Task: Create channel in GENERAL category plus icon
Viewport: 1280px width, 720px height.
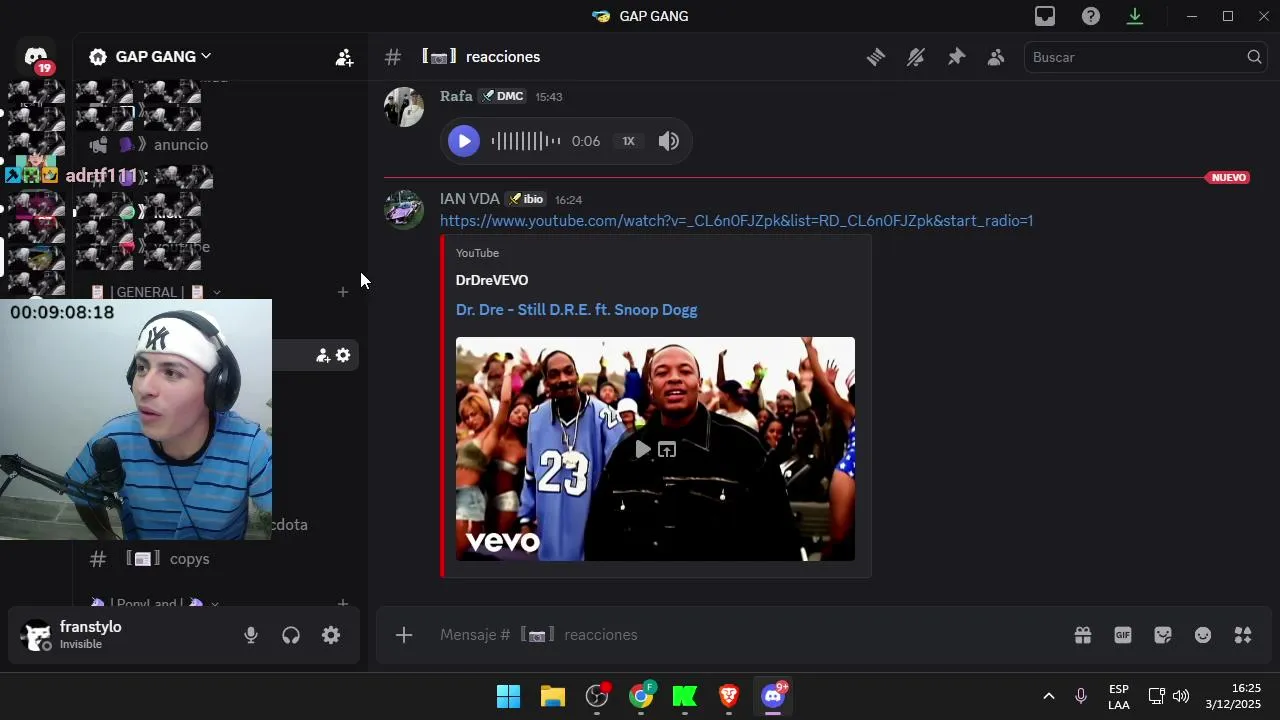Action: click(343, 292)
